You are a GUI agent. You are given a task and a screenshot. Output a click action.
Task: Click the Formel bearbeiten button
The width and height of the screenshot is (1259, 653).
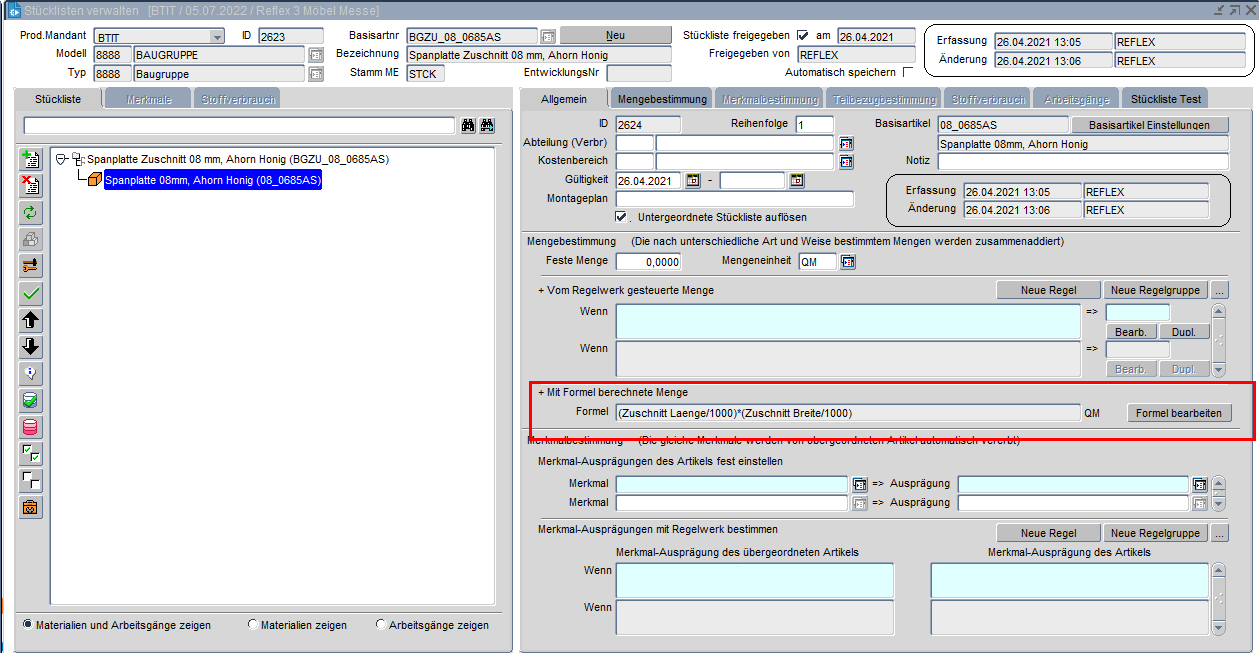coord(1178,413)
